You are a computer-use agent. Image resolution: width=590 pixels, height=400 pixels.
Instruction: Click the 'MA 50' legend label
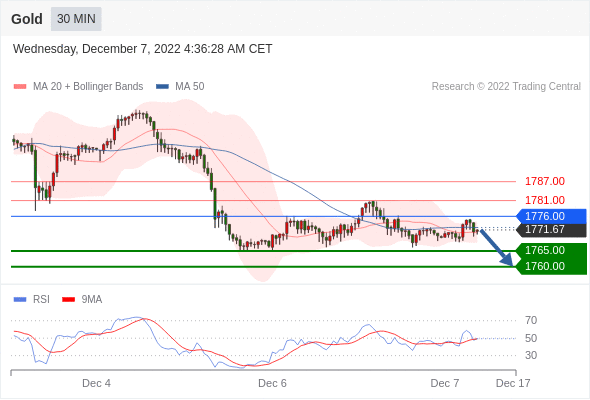point(190,87)
